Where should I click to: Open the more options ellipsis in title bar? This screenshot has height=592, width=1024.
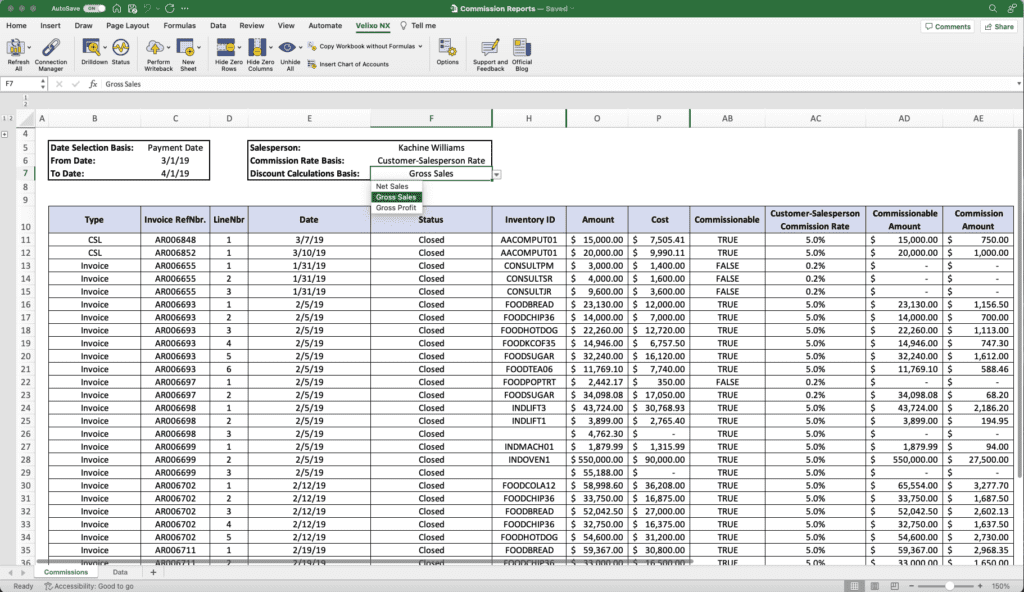tap(185, 8)
